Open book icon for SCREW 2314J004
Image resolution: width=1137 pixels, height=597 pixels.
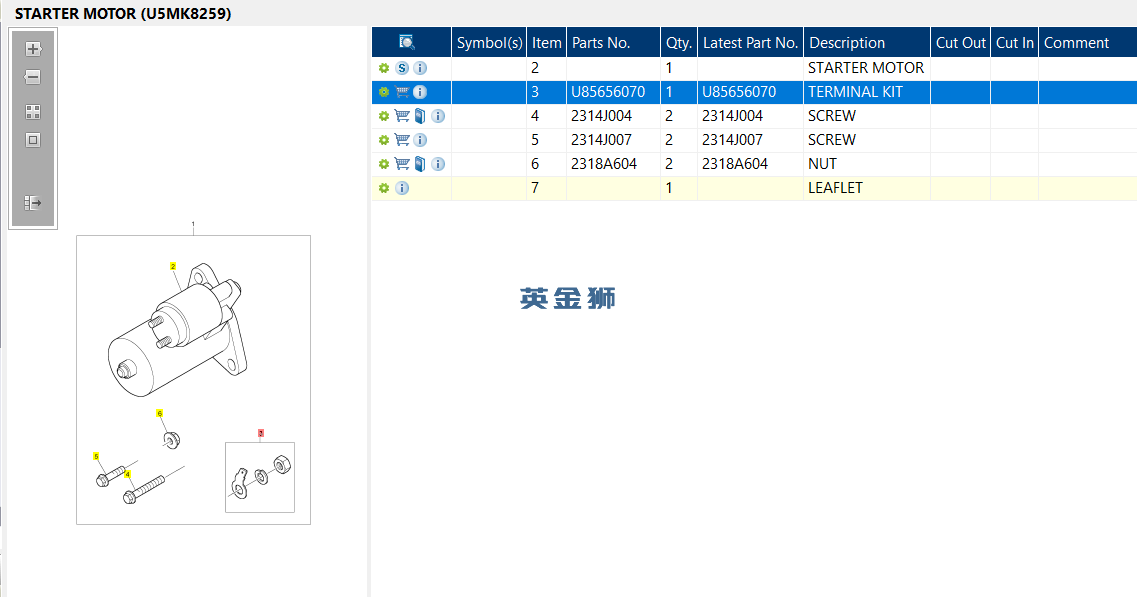click(420, 116)
